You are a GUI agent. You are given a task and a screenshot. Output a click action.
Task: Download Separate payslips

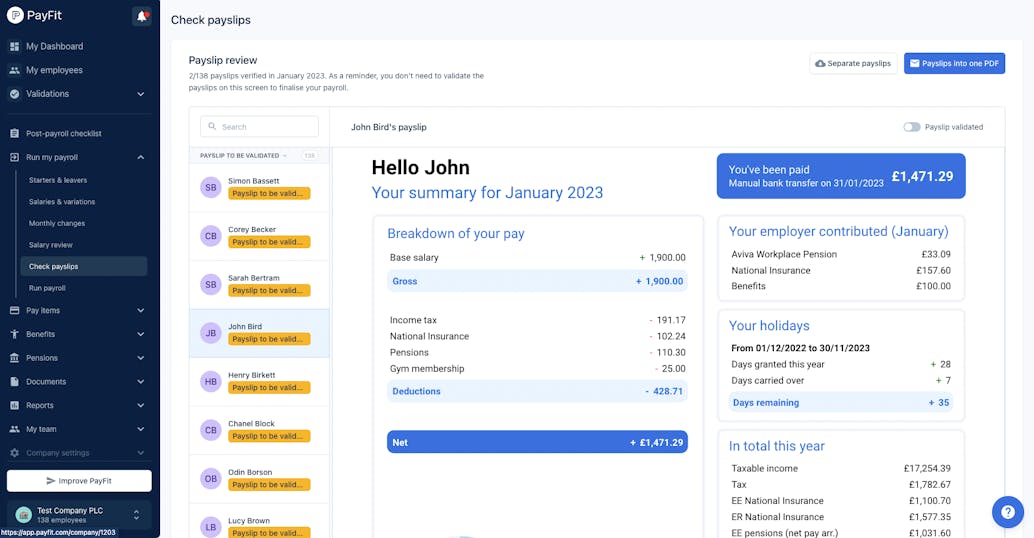coord(853,63)
